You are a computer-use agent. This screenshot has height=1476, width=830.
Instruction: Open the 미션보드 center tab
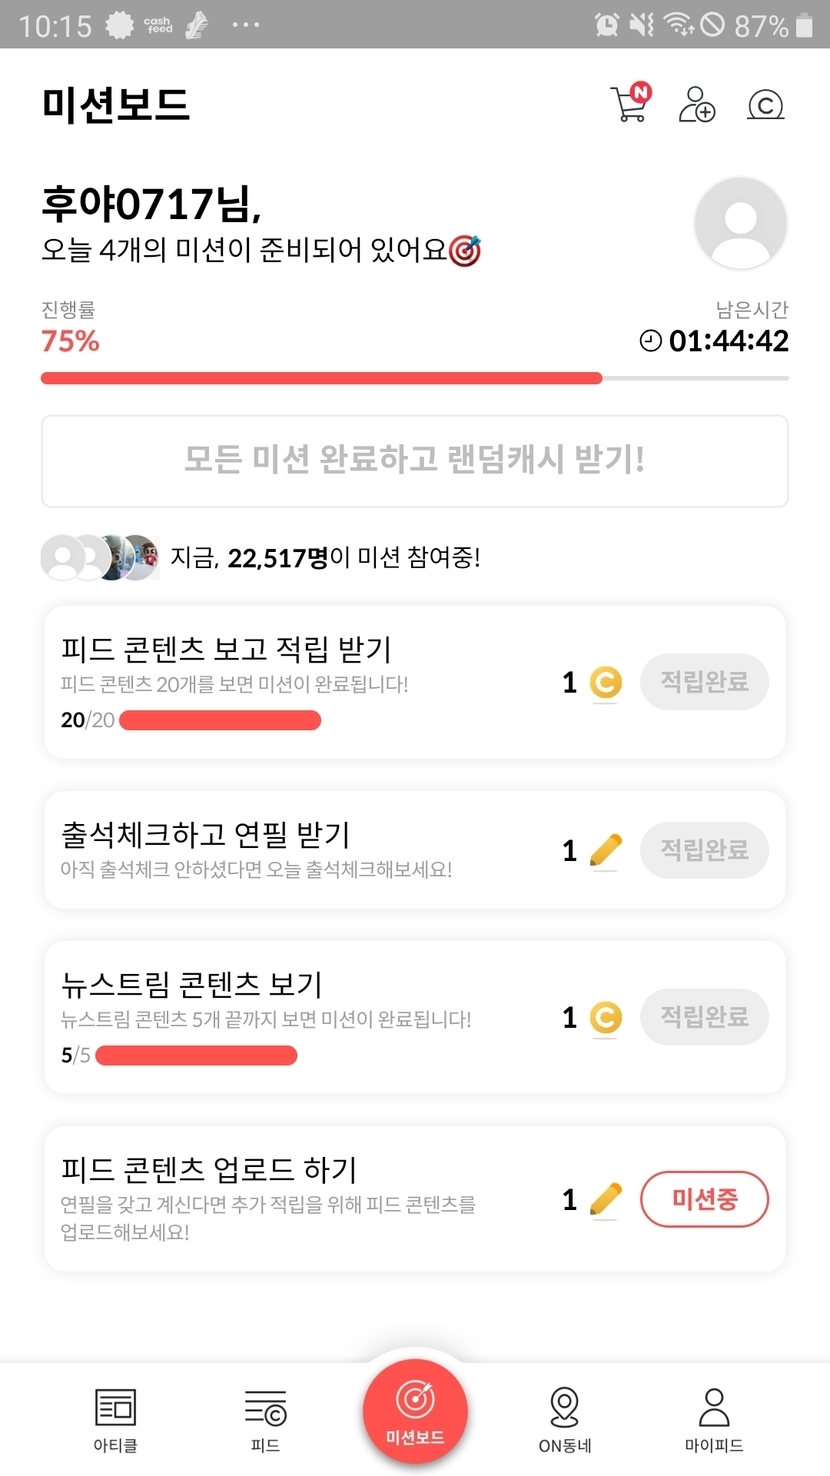point(415,1411)
